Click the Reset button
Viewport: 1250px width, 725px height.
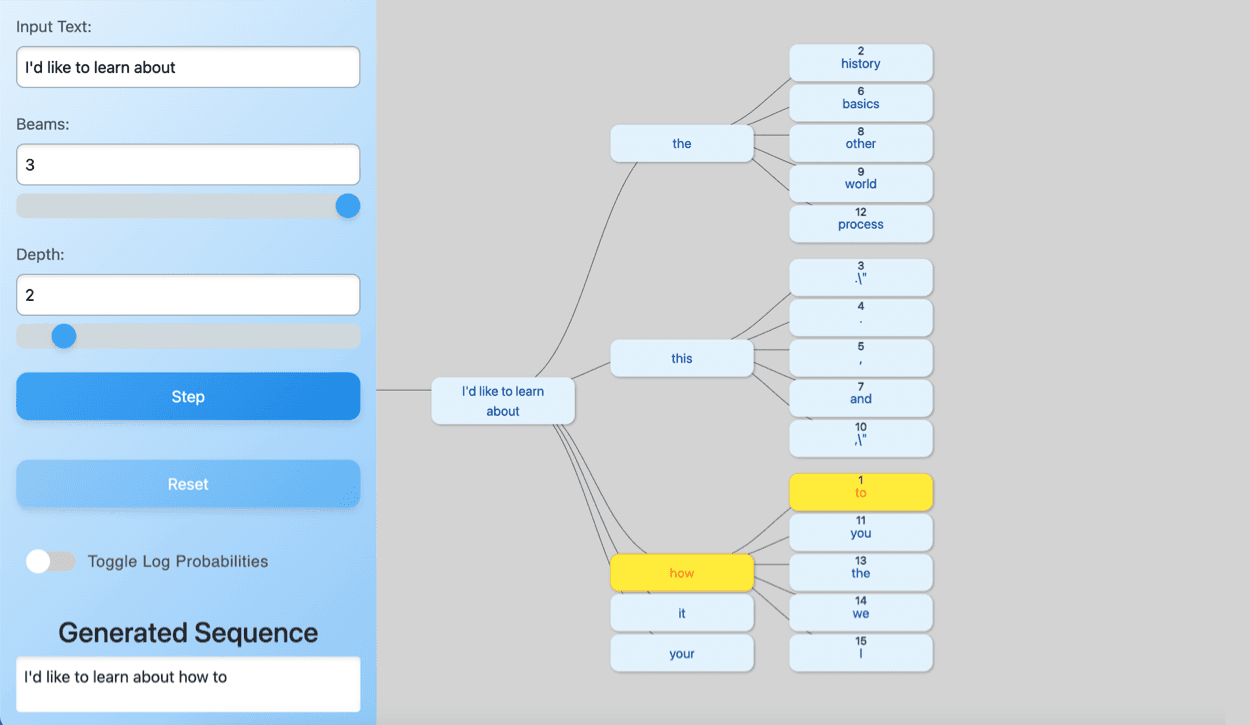pos(187,484)
